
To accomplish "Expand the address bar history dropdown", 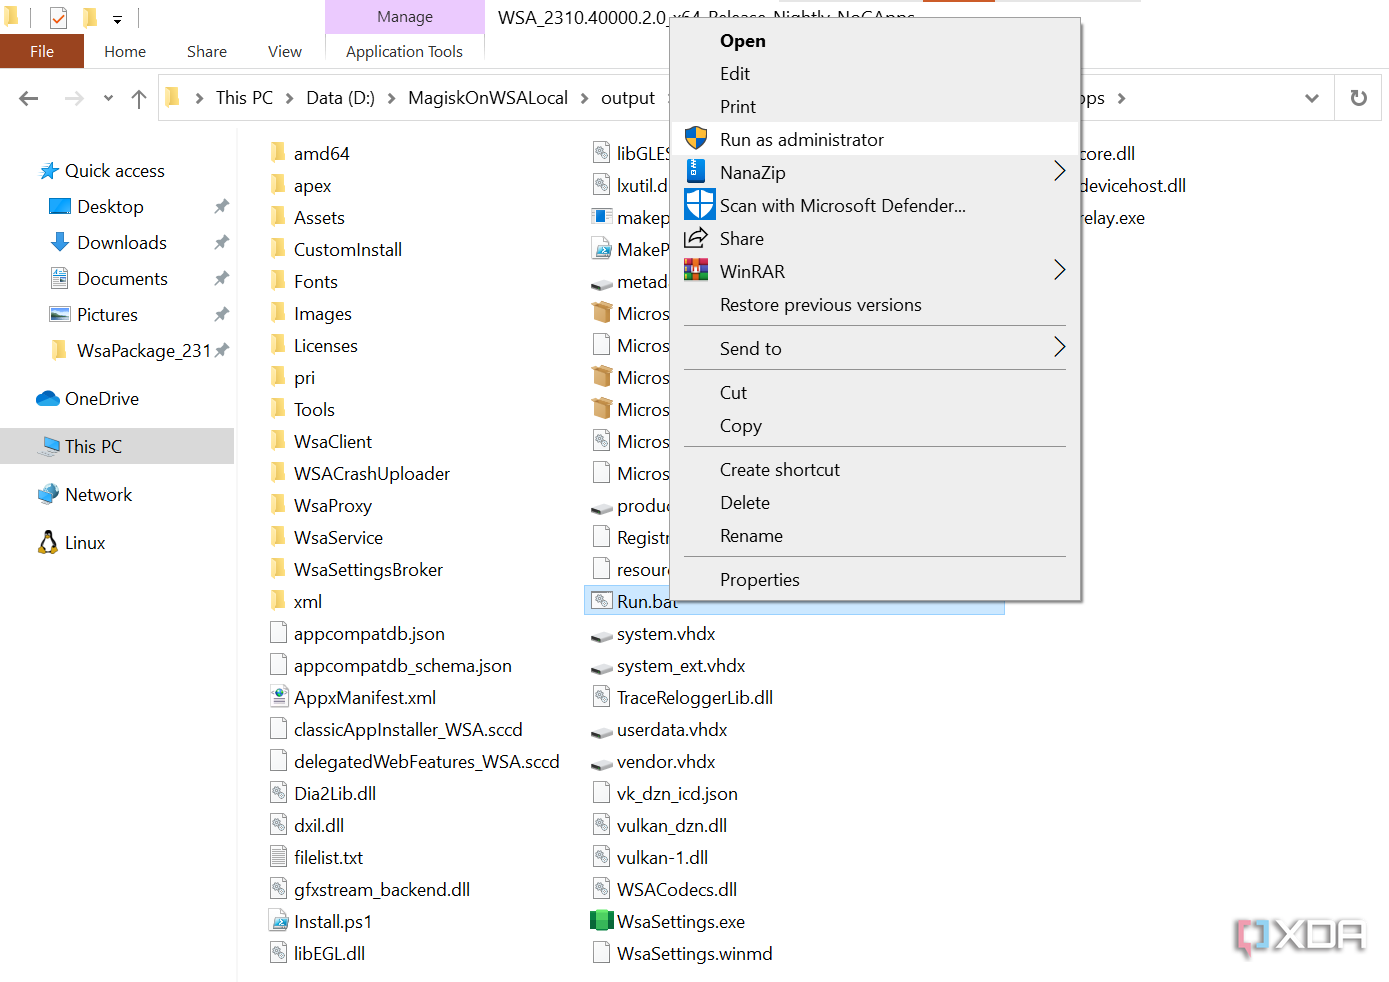I will (x=1312, y=98).
